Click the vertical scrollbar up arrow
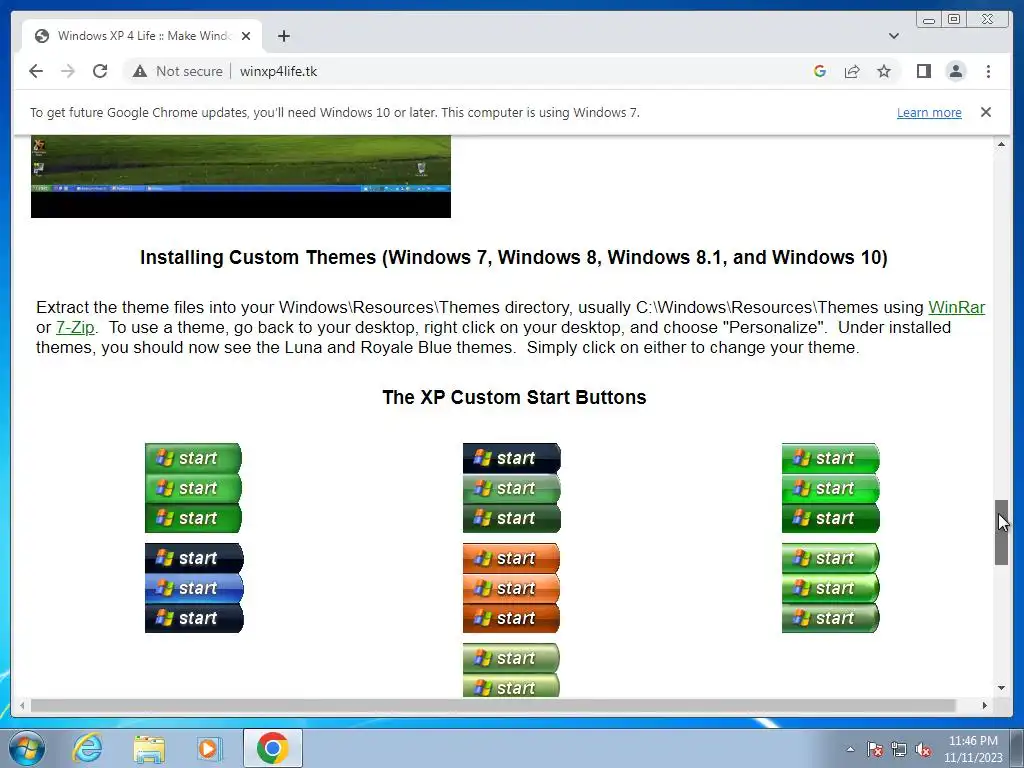 pyautogui.click(x=1001, y=144)
